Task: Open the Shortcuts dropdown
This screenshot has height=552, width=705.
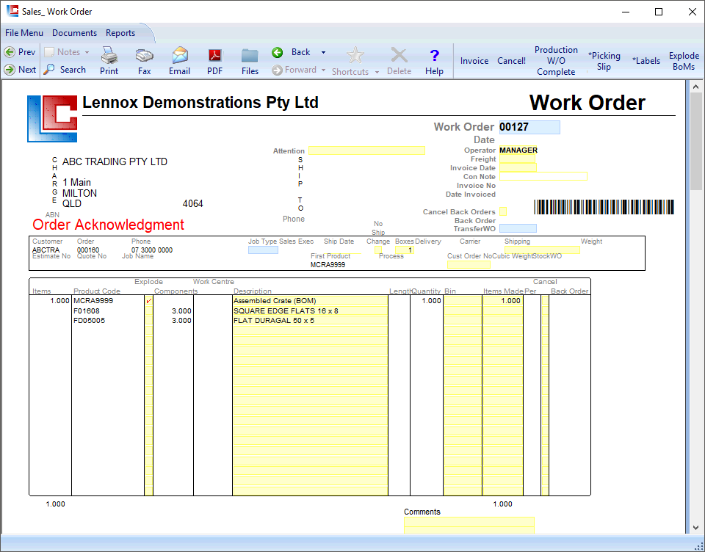Action: 376,73
